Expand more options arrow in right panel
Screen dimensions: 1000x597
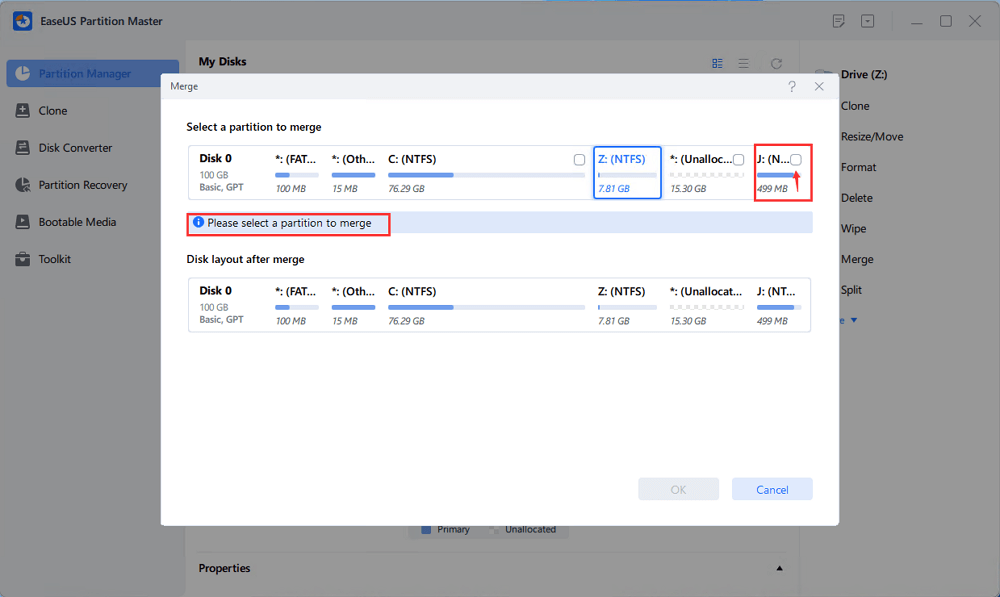853,320
